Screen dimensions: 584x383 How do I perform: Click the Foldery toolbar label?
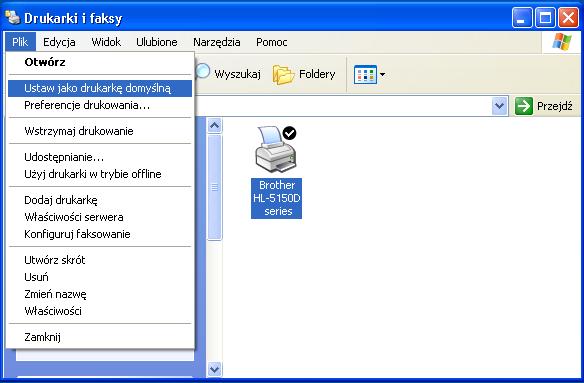click(317, 74)
